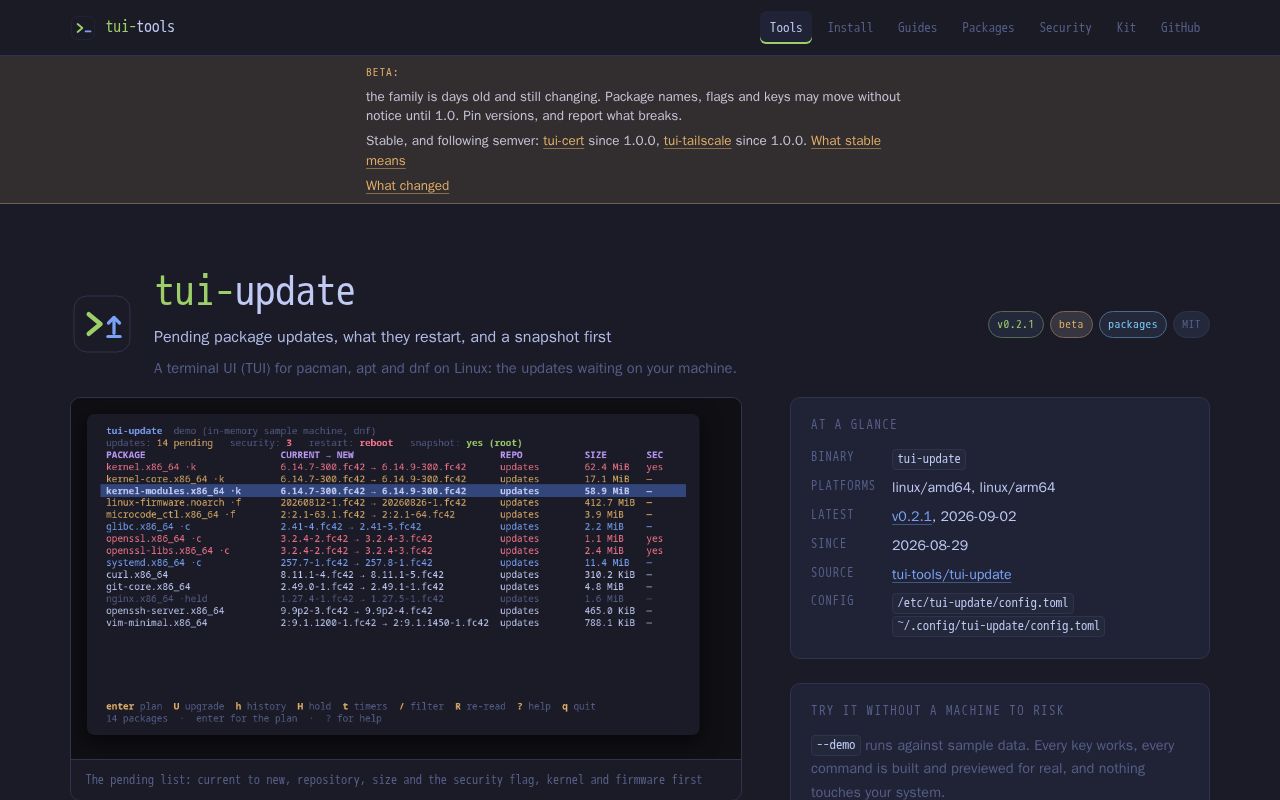This screenshot has height=800, width=1280.
Task: Click the 'BETA:' banner label
Action: (x=382, y=72)
